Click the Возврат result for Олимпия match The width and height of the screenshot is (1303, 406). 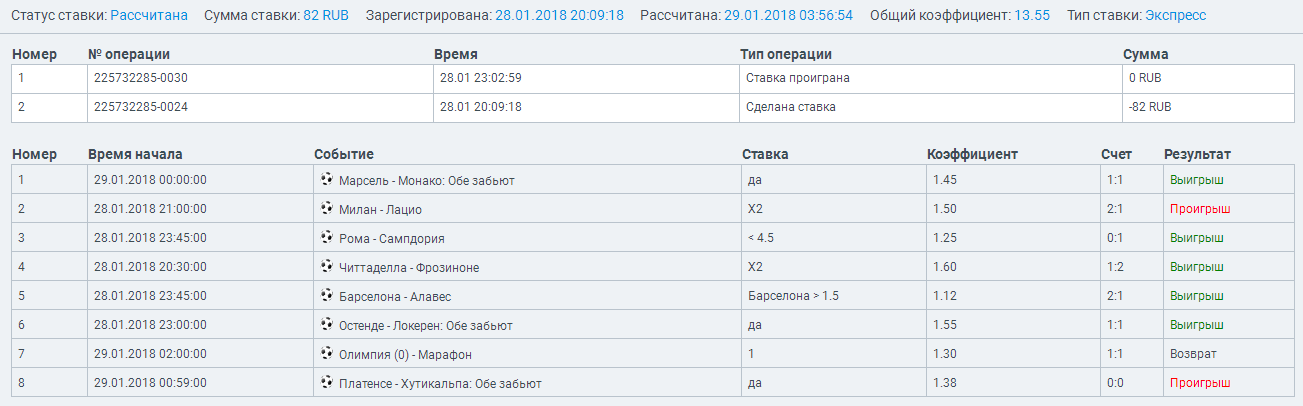(x=1193, y=354)
